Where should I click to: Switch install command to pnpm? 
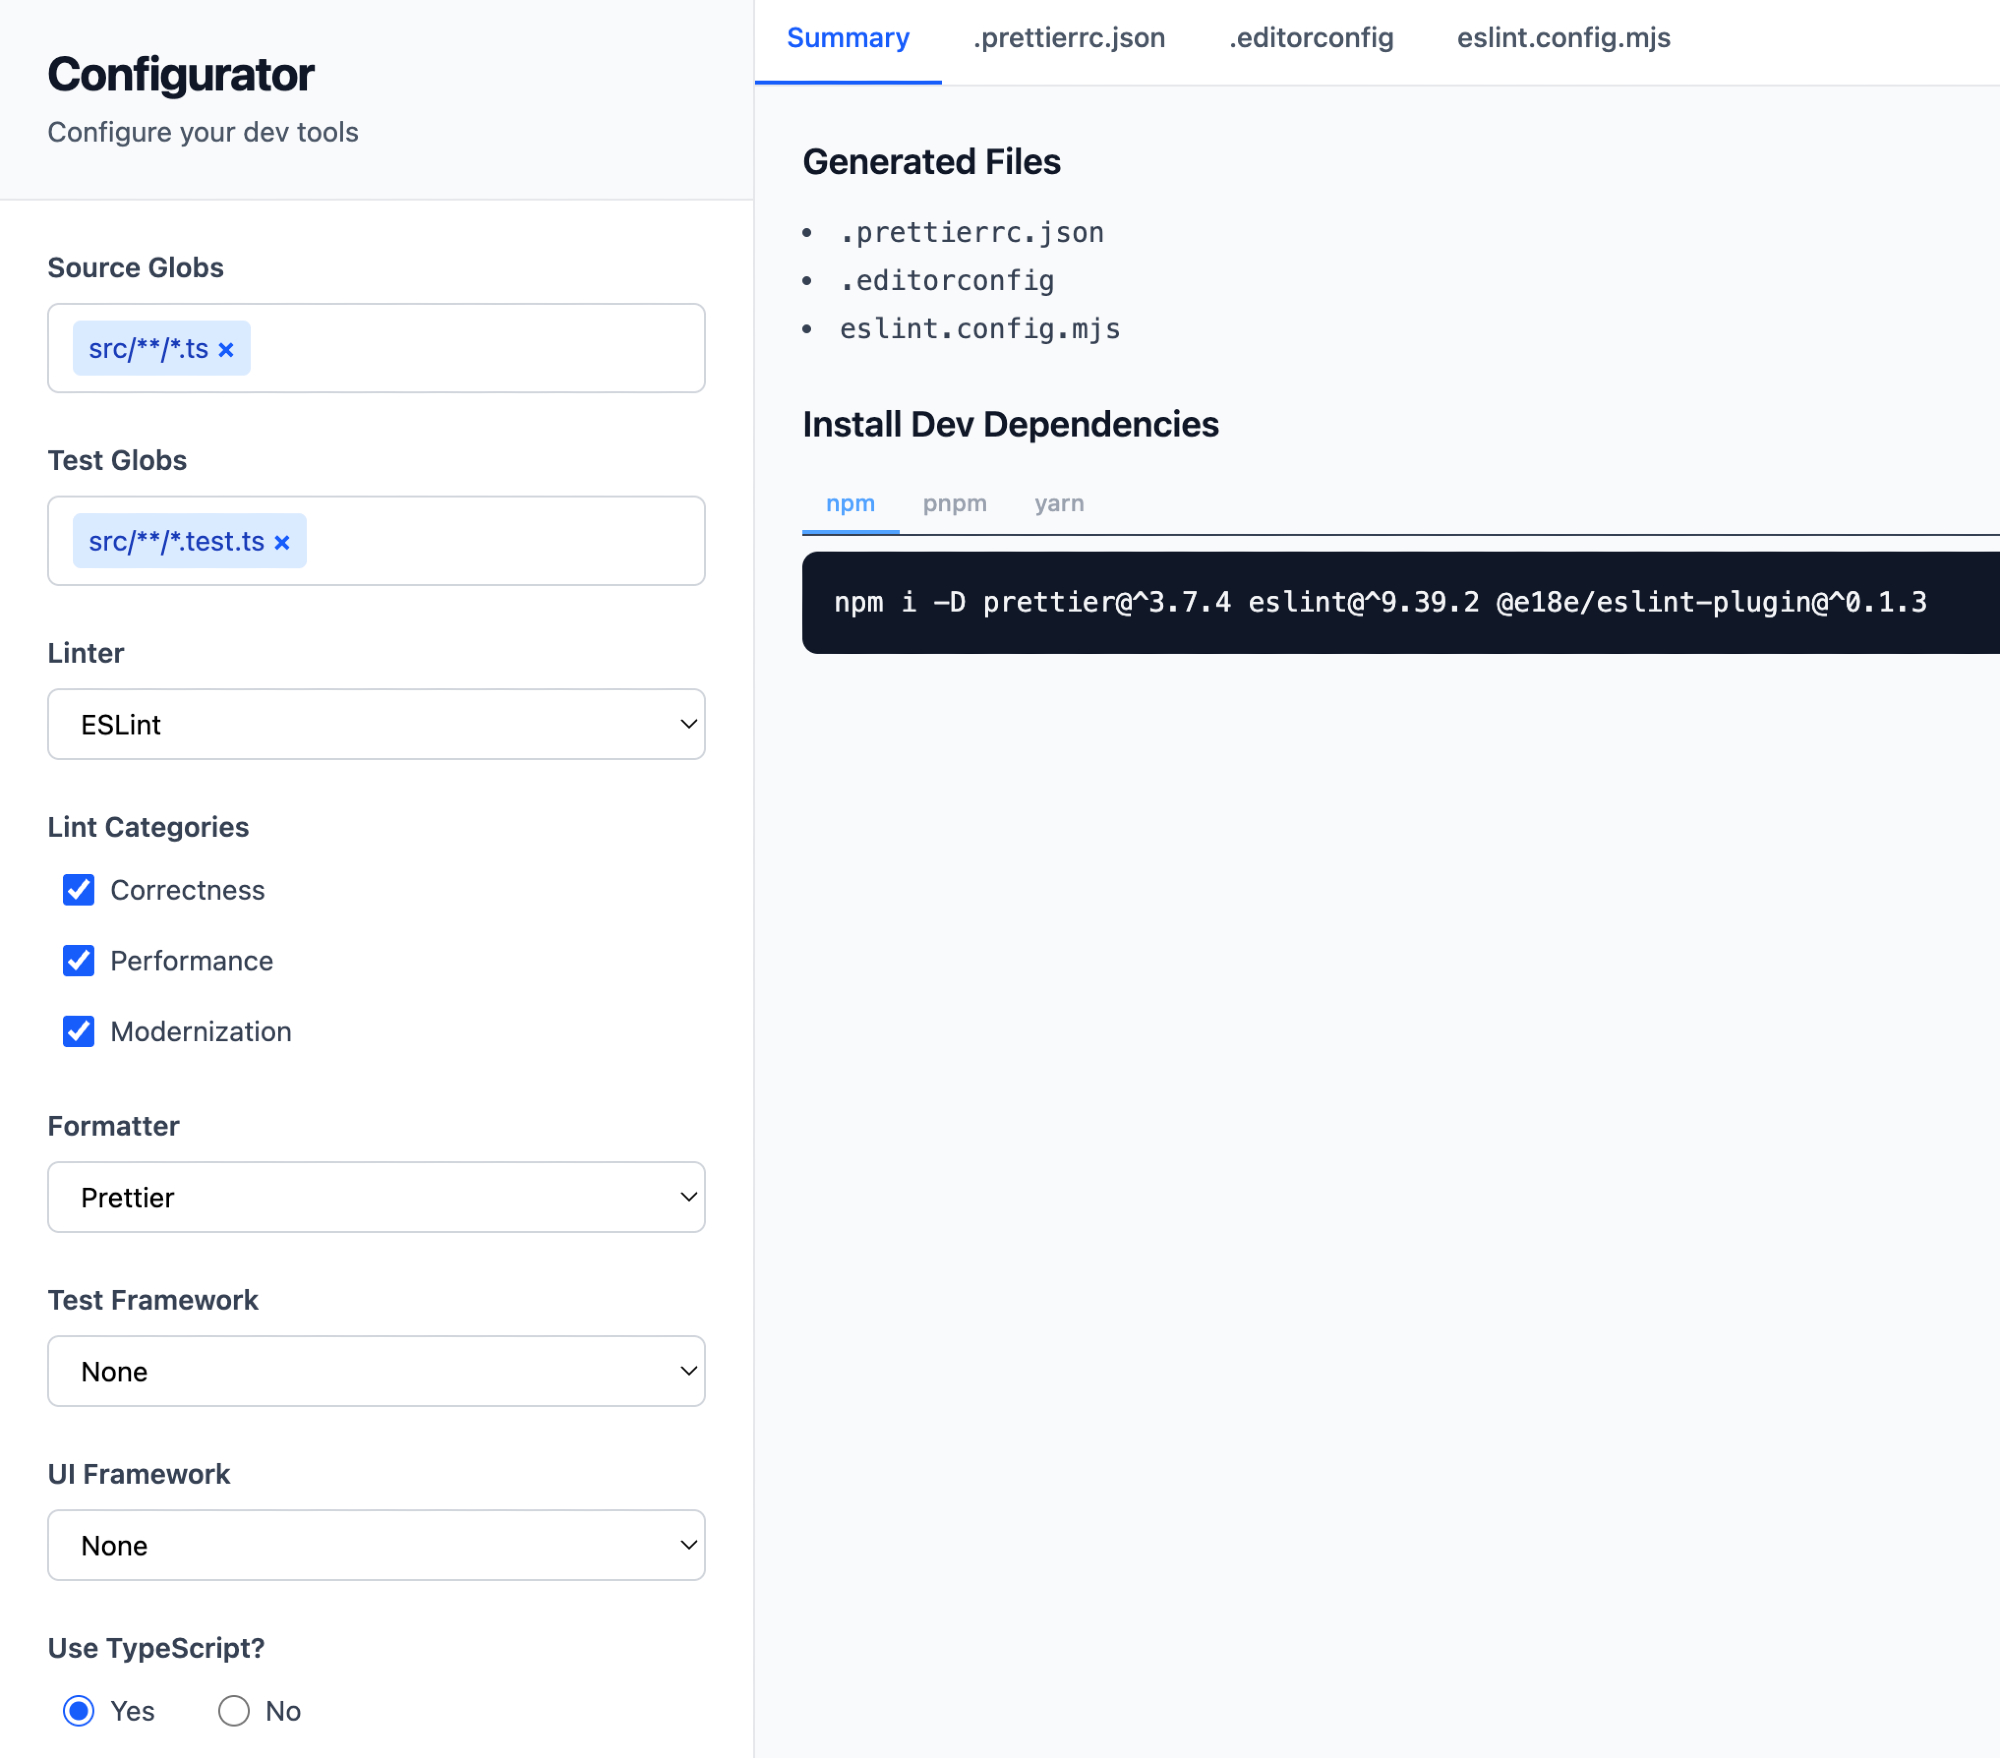(x=954, y=503)
